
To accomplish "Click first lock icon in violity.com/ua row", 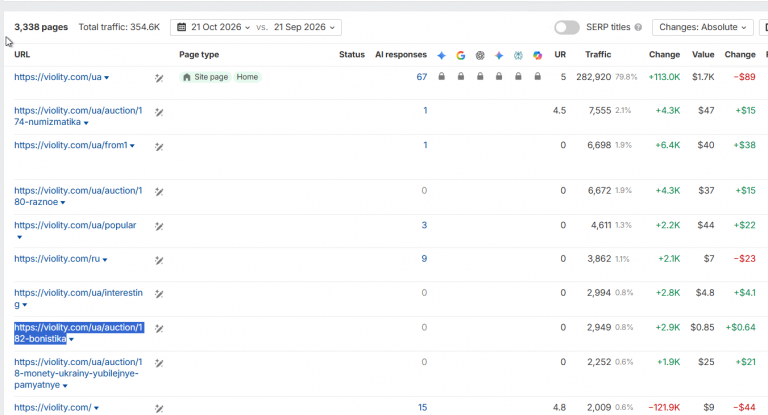I will 442,76.
